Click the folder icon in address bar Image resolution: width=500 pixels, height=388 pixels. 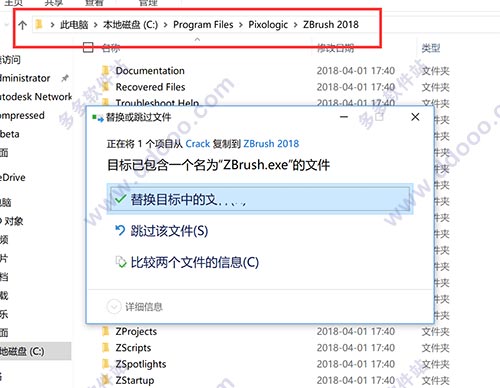point(39,24)
